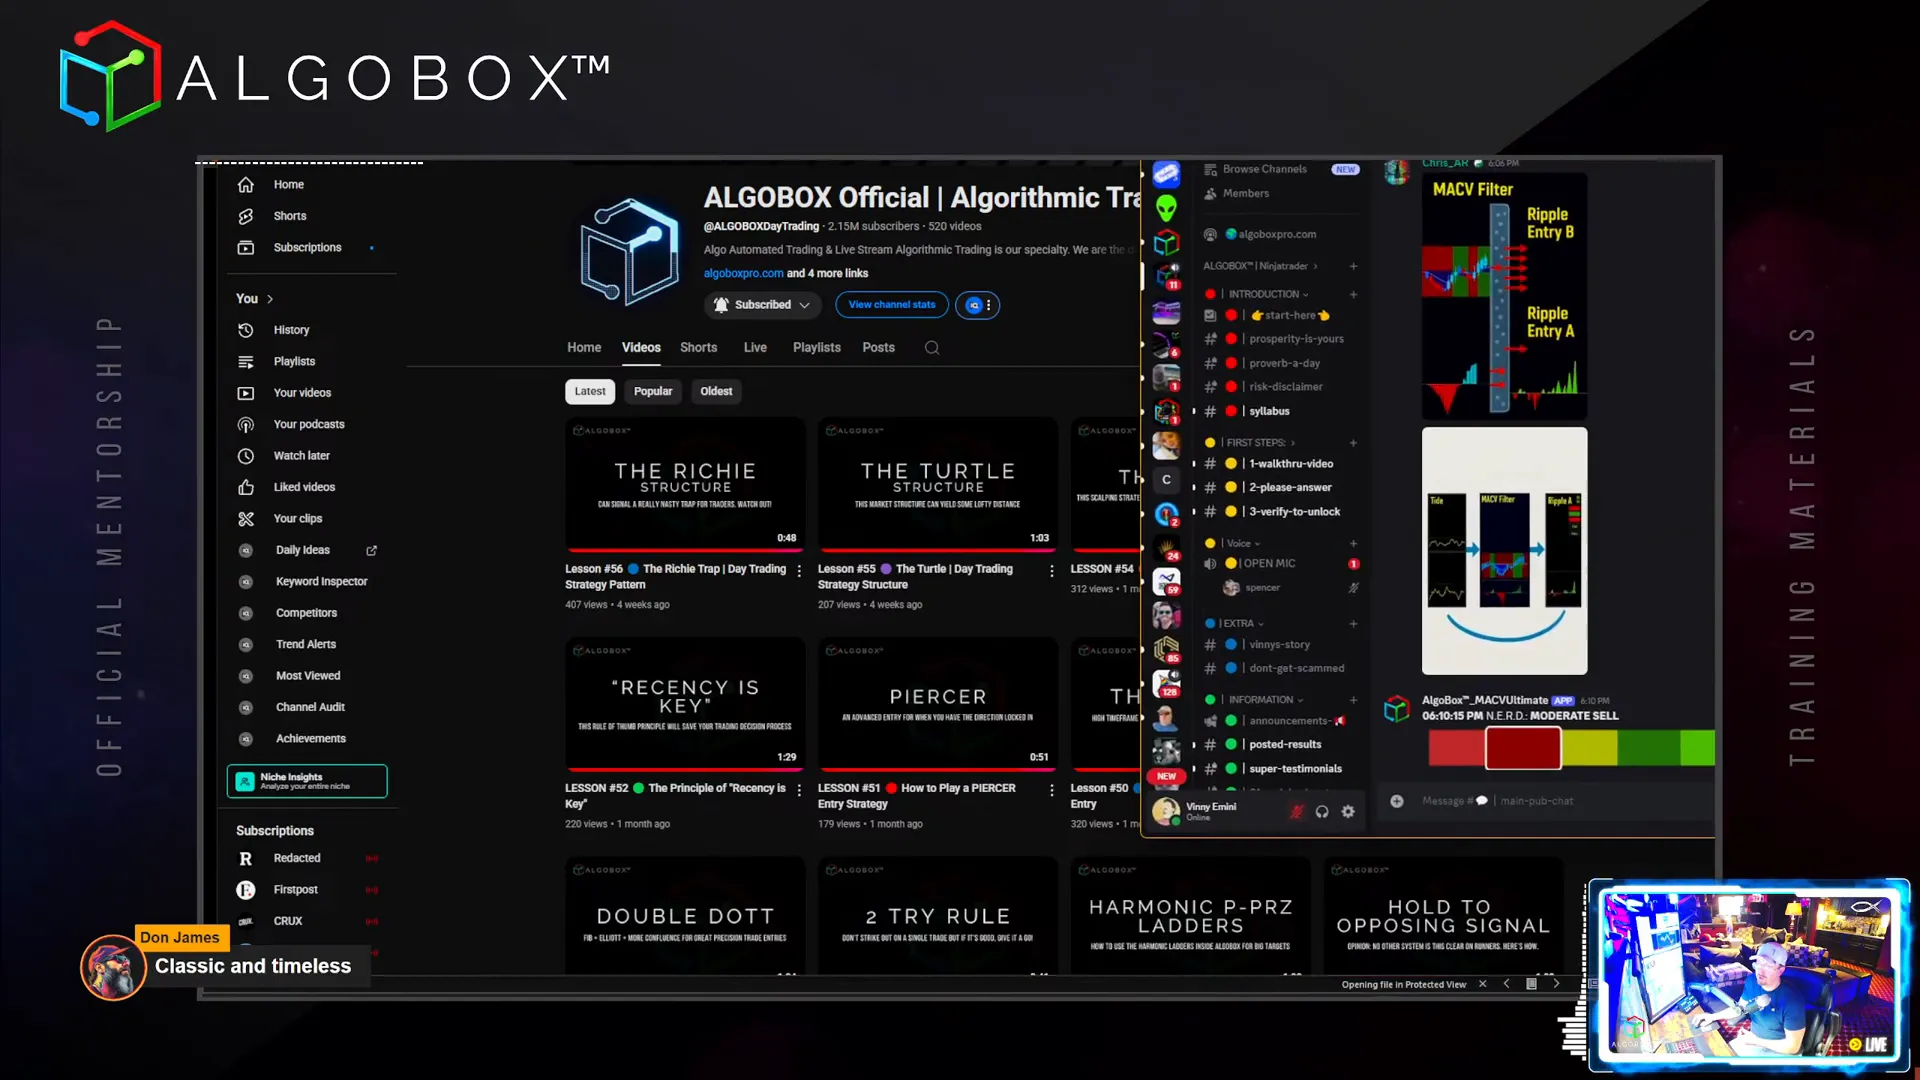Viewport: 1920px width, 1080px height.
Task: Click the yellow signal bar segment
Action: pos(1589,748)
